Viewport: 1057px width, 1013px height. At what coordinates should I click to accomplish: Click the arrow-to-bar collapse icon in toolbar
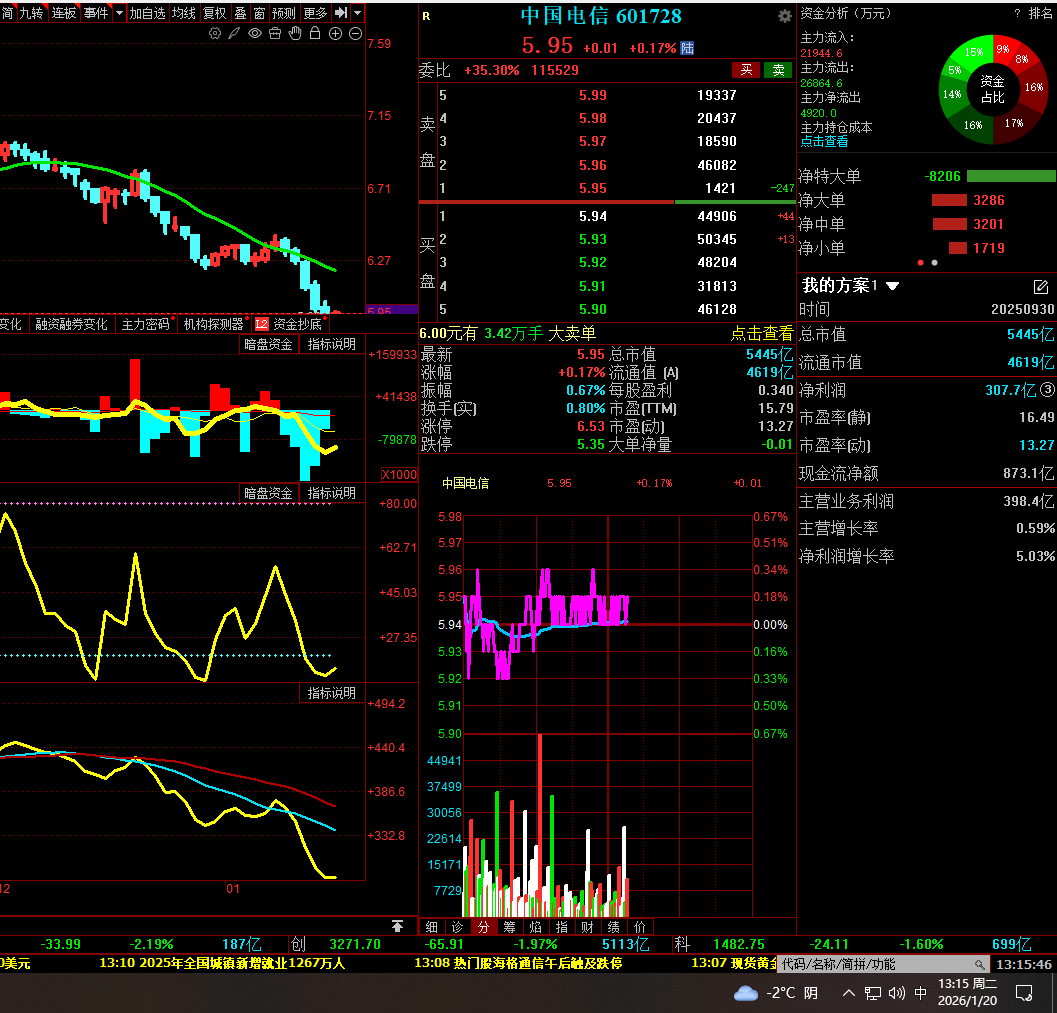(x=341, y=13)
